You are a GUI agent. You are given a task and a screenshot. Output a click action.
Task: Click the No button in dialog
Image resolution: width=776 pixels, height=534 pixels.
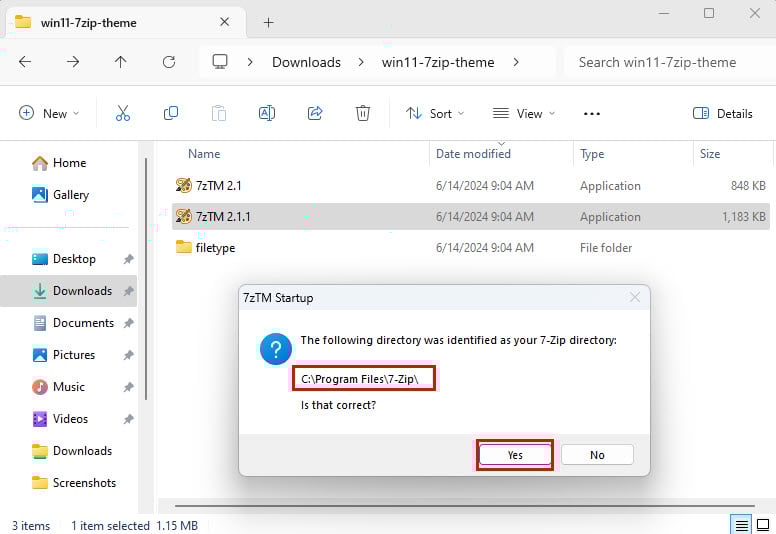click(x=597, y=455)
